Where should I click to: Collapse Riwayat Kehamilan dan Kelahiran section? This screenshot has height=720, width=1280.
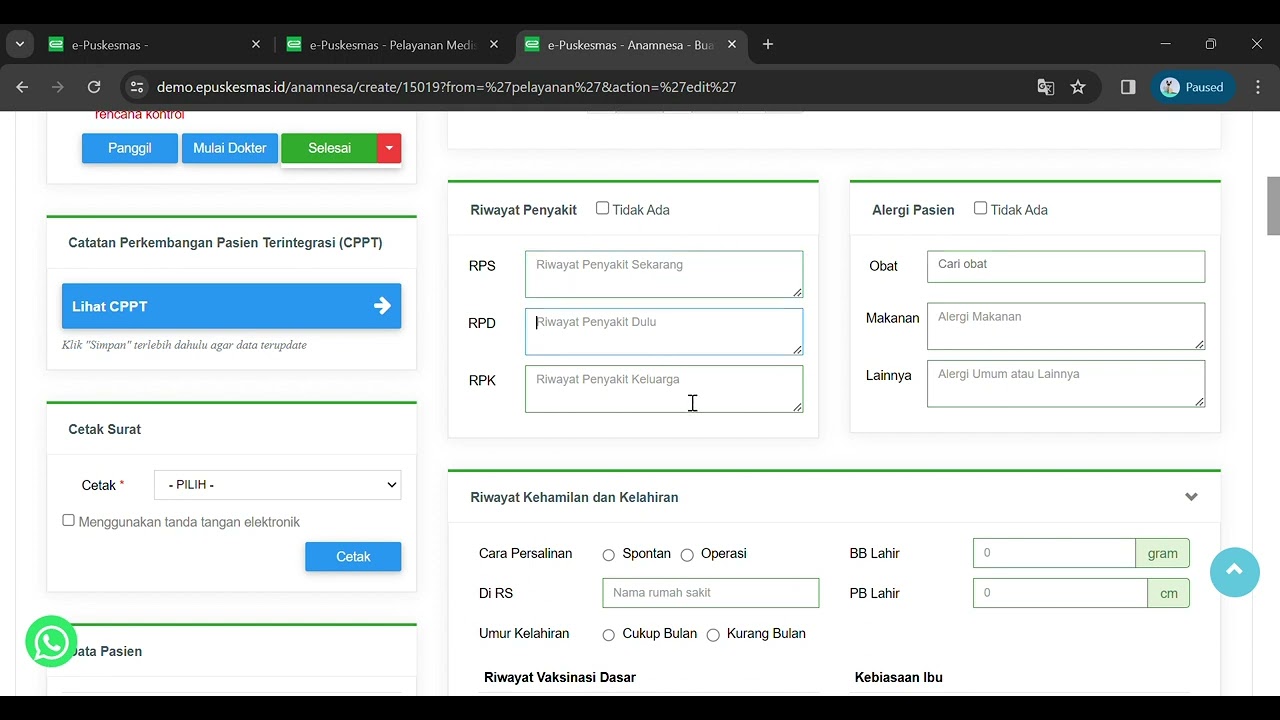click(1191, 497)
